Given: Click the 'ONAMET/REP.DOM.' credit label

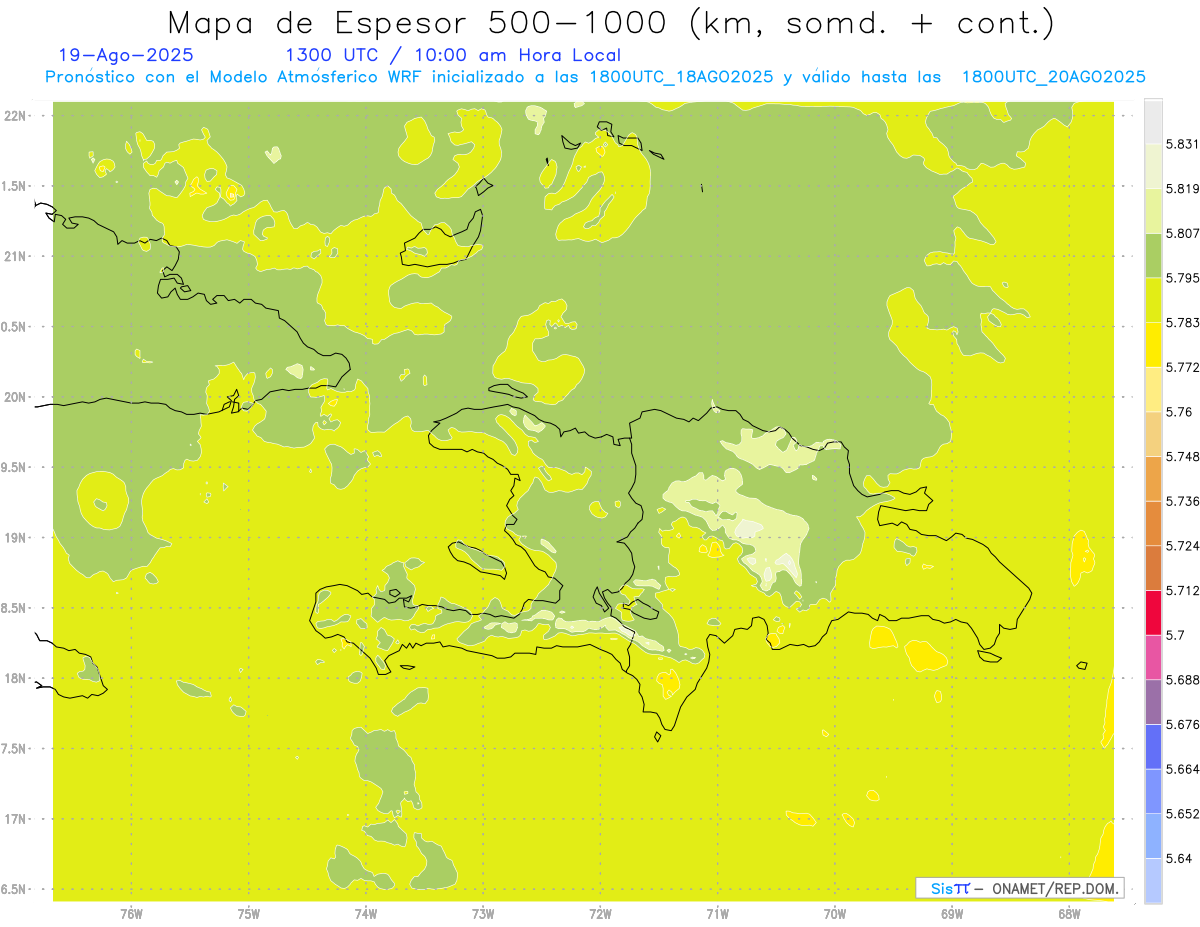Looking at the screenshot, I should click(x=1054, y=888).
